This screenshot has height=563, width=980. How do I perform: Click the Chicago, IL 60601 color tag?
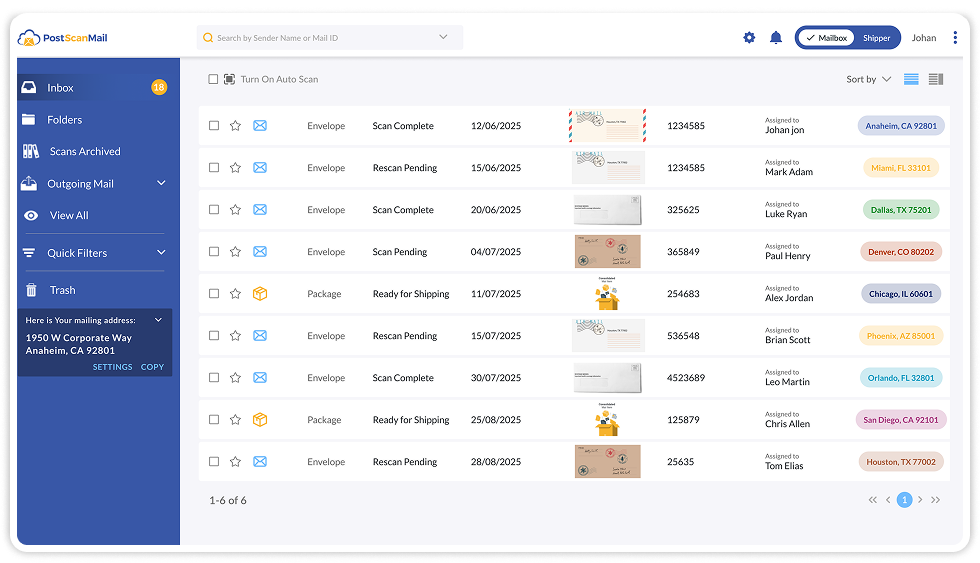[x=900, y=294]
